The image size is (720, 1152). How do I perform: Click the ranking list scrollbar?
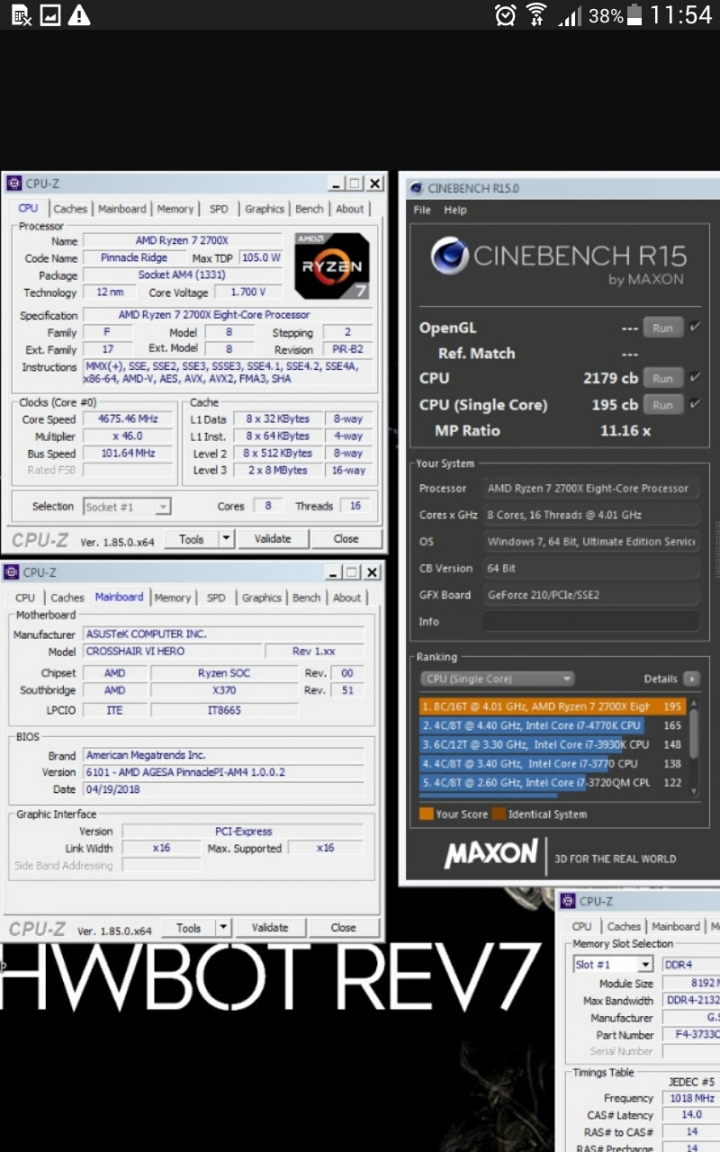(x=694, y=746)
